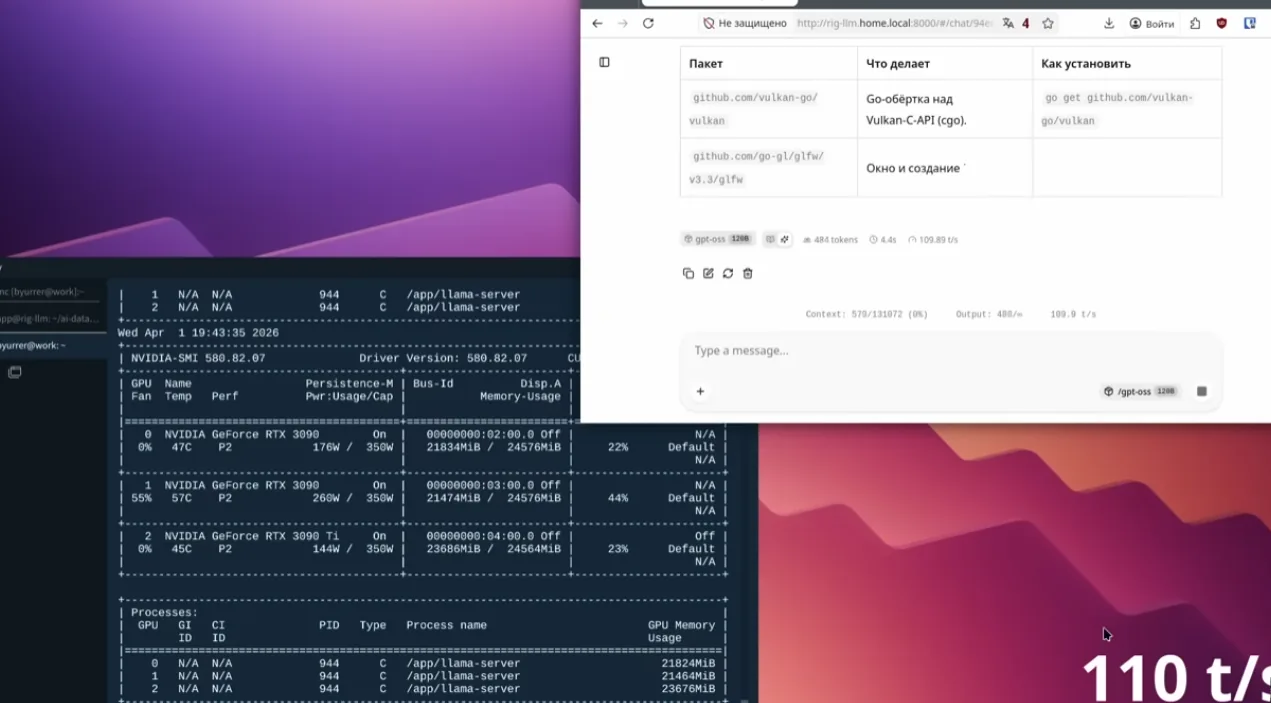The image size is (1271, 703).
Task: Go back in the browser
Action: [x=597, y=23]
